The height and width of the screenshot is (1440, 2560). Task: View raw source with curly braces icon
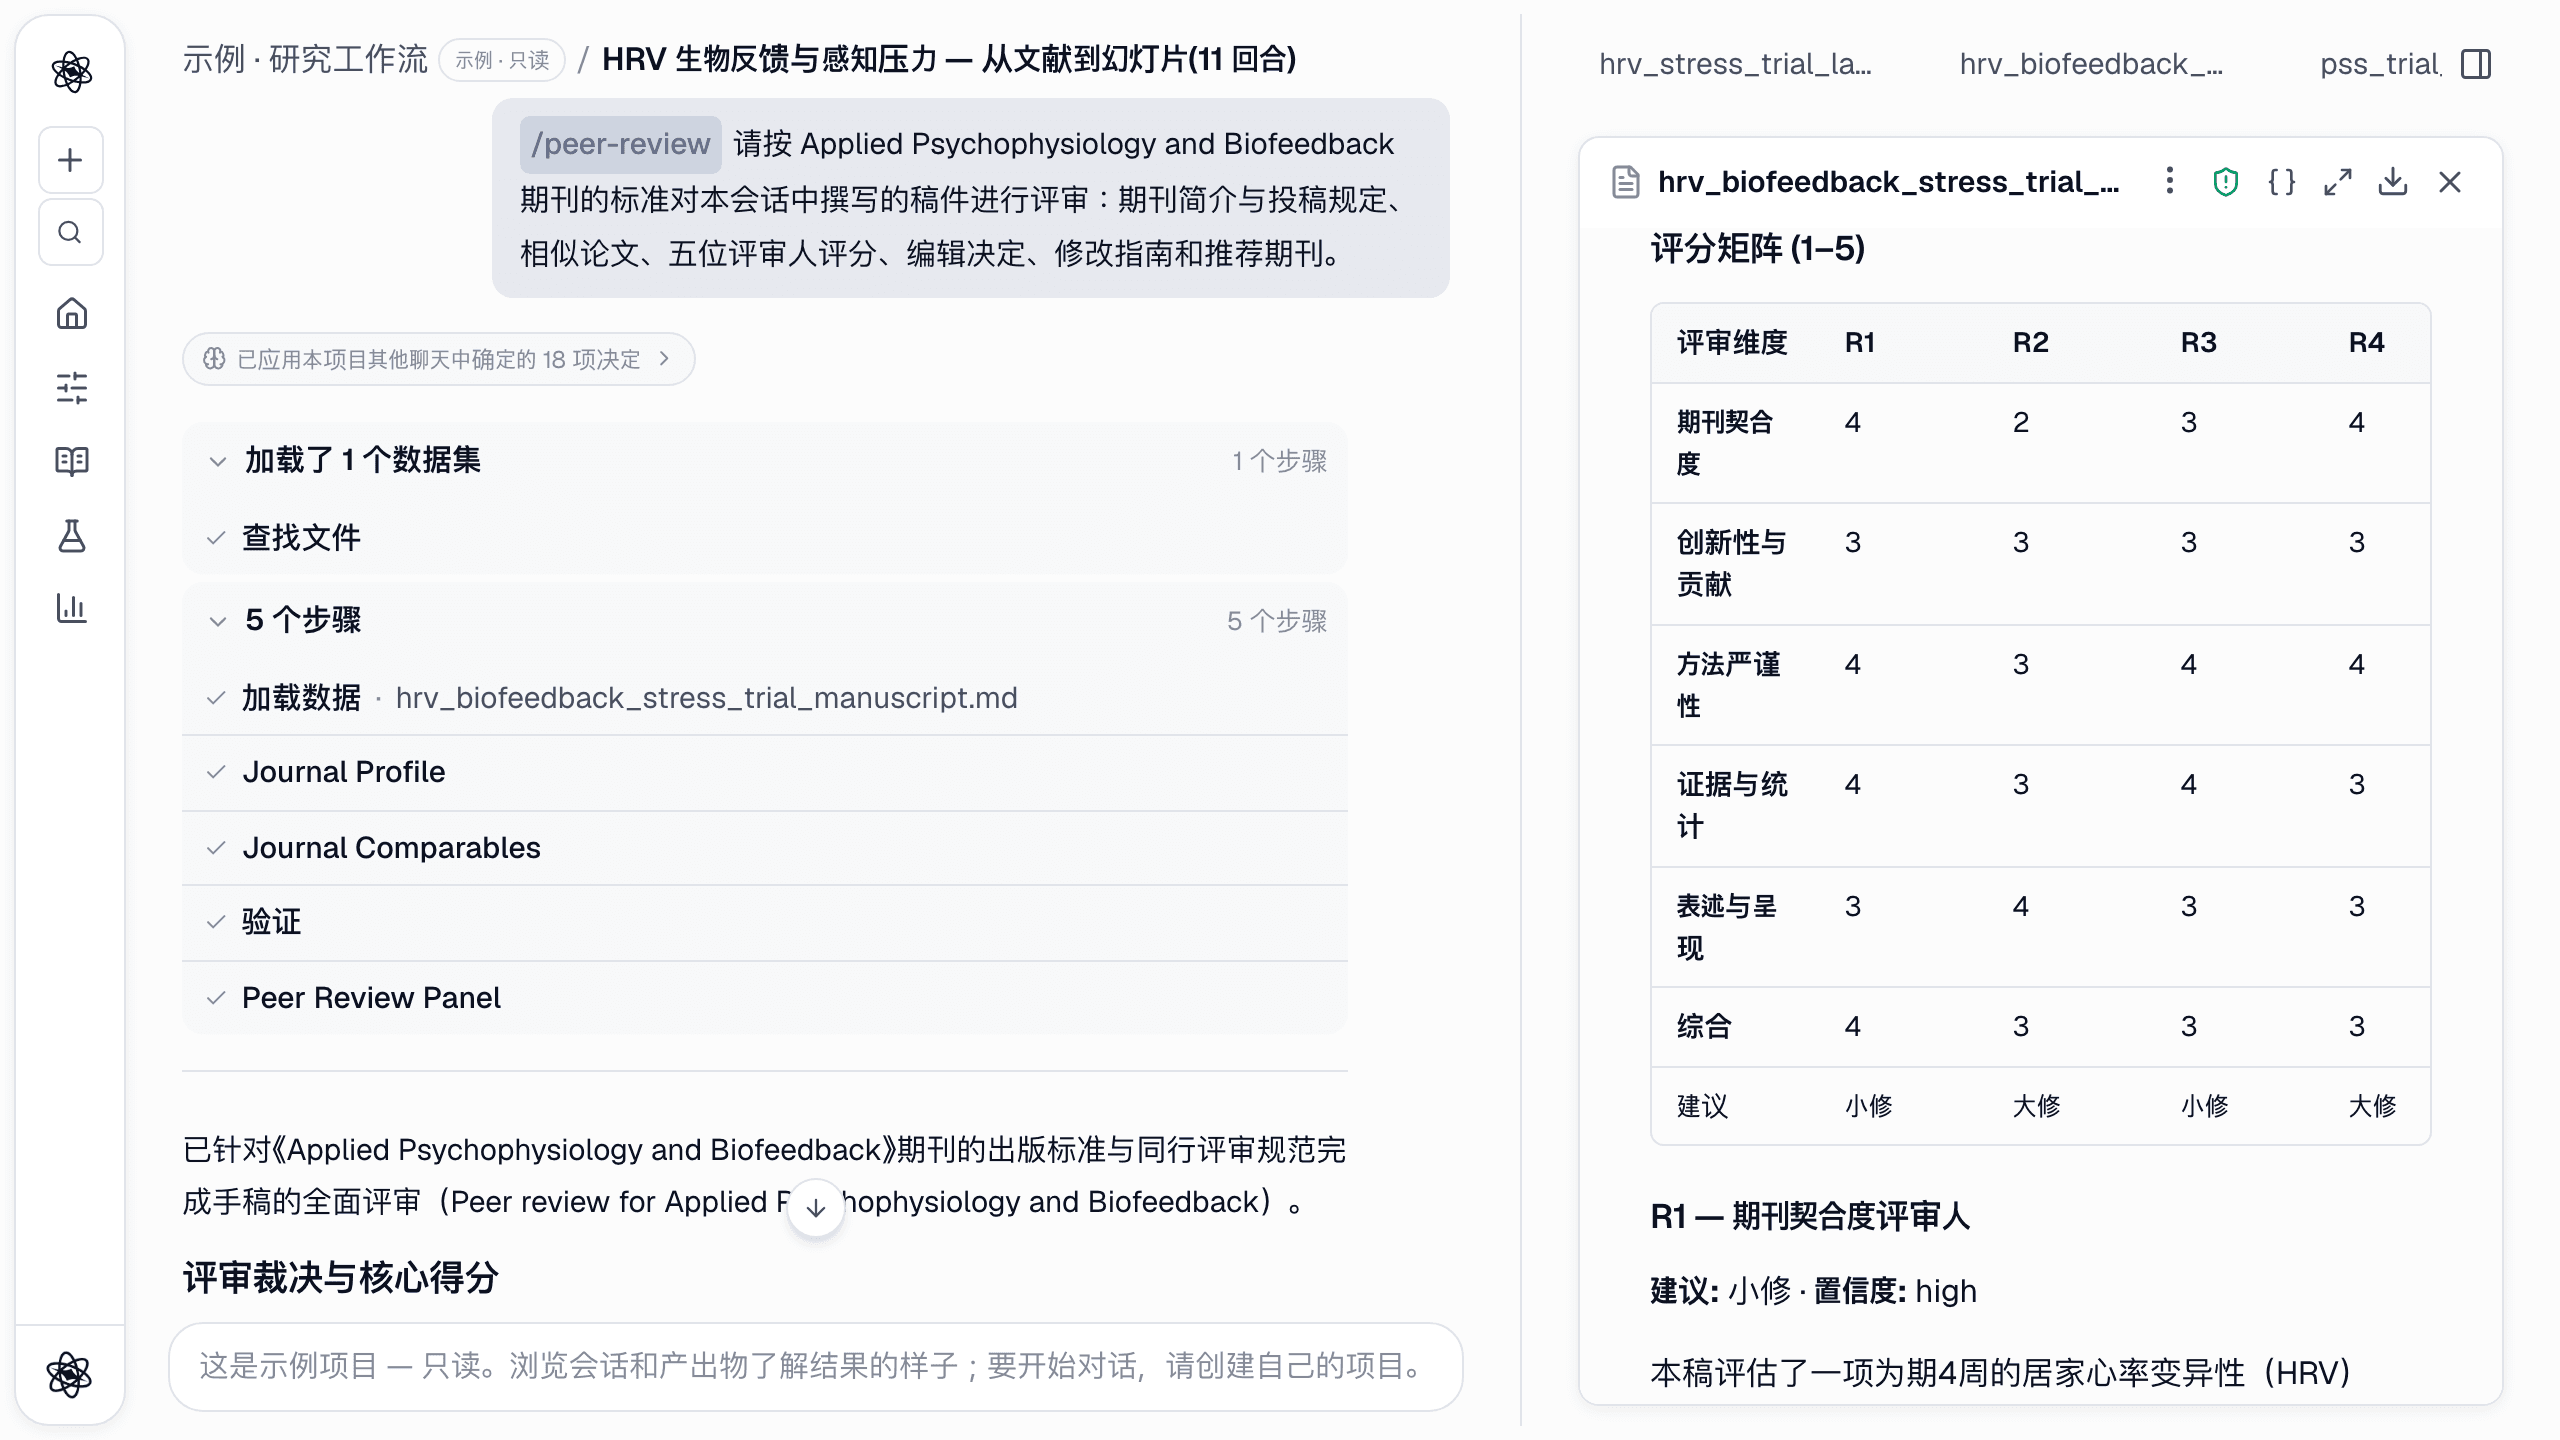pyautogui.click(x=2282, y=181)
